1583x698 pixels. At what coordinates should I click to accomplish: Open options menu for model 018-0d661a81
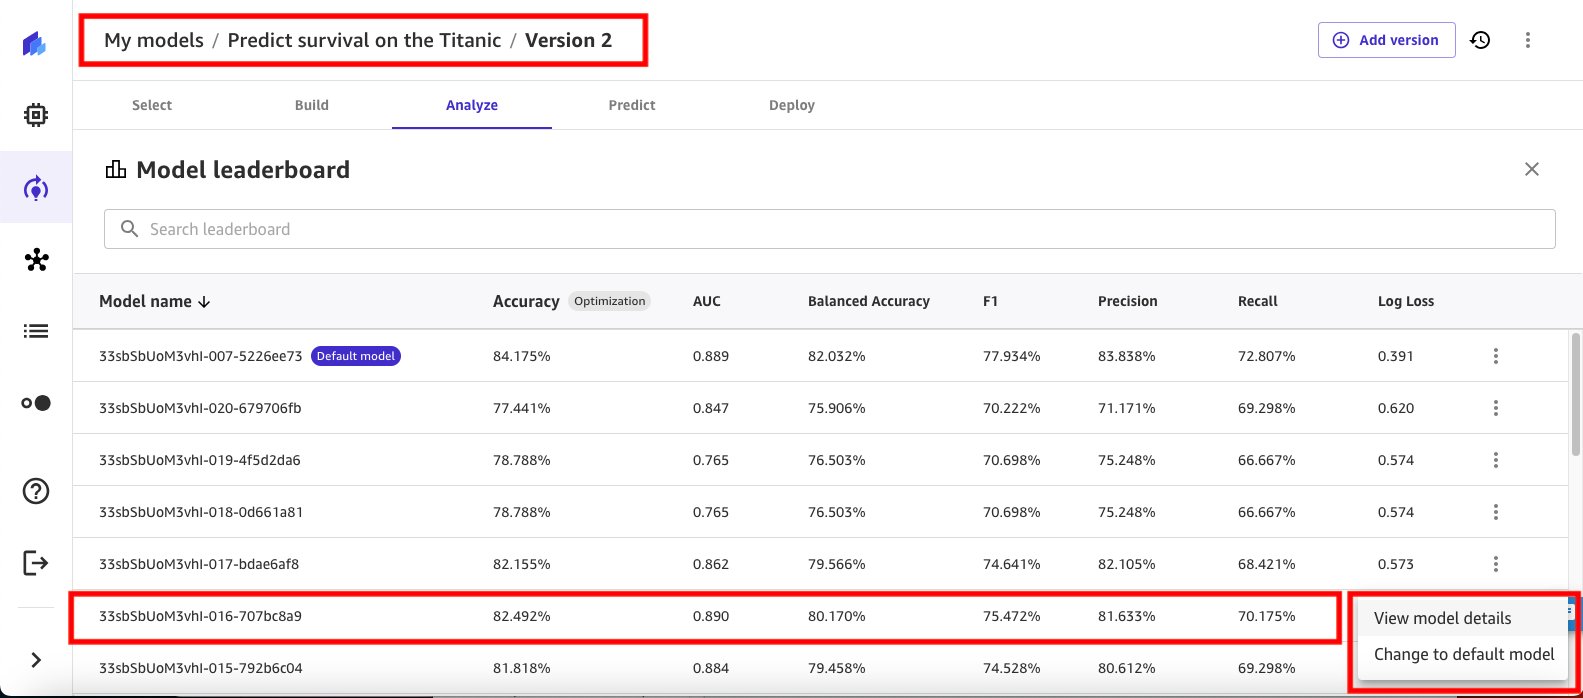point(1496,512)
